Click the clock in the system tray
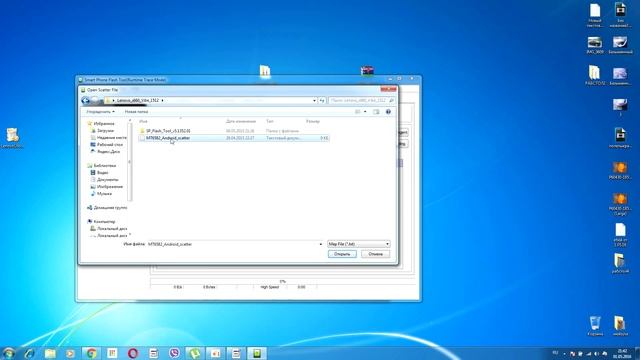The width and height of the screenshot is (640, 360). (622, 353)
